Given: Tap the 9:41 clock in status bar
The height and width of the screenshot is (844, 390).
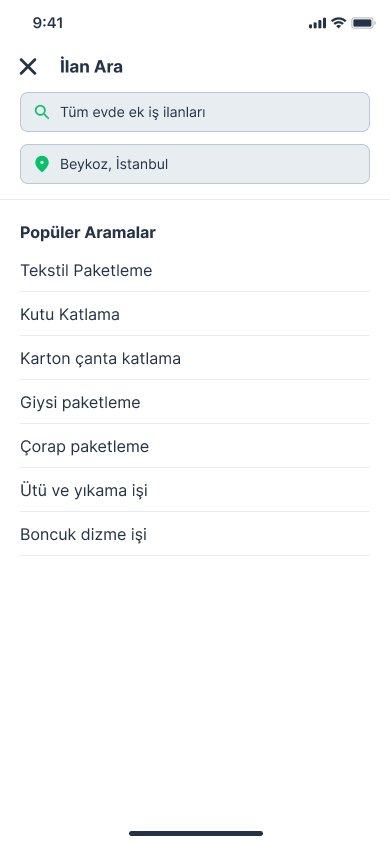Looking at the screenshot, I should (x=48, y=23).
